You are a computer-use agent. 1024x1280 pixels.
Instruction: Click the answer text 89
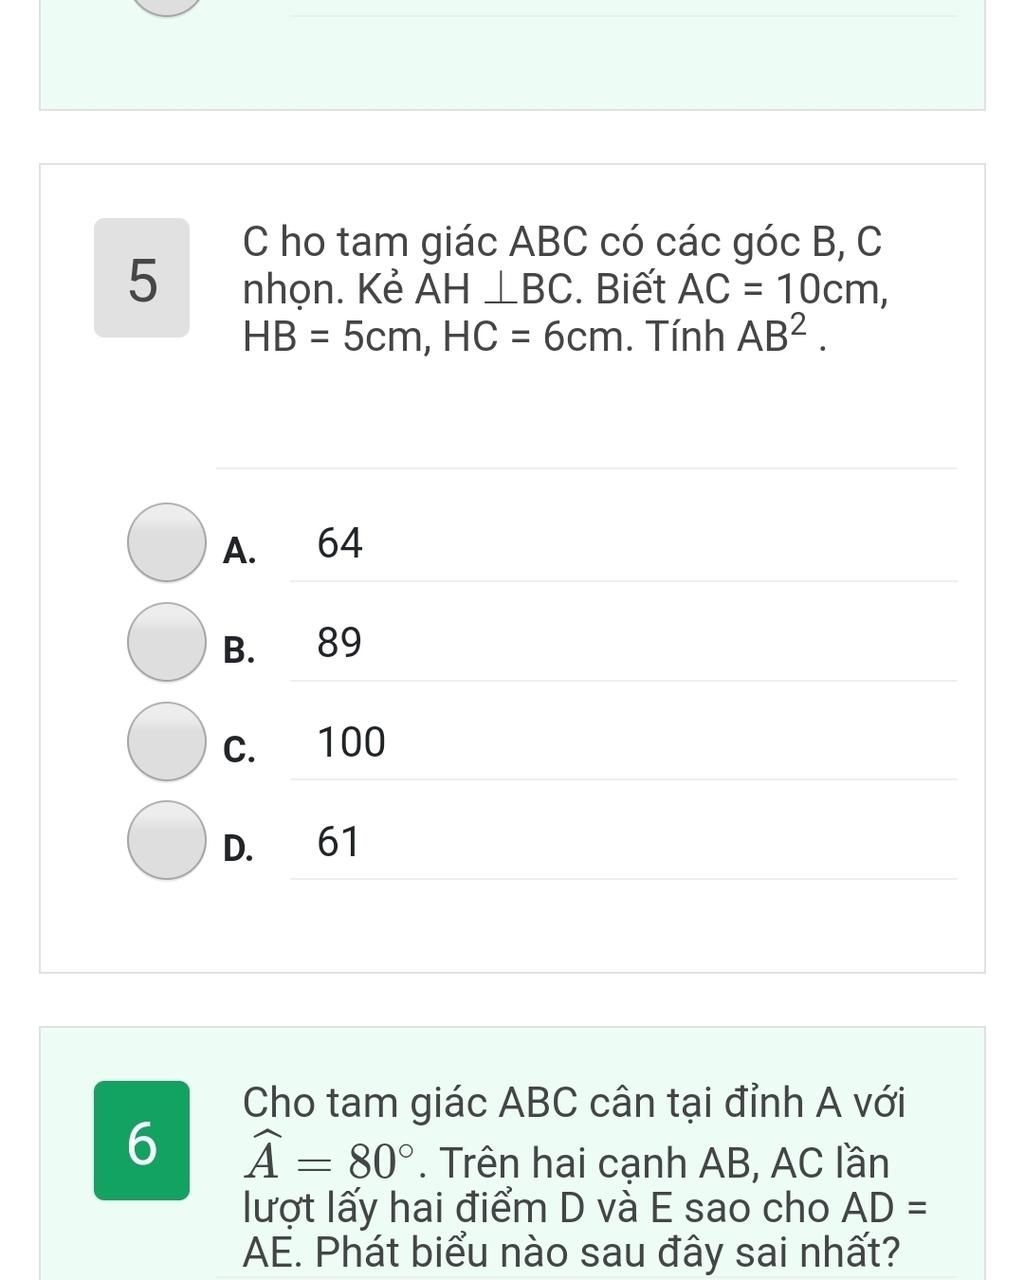[x=340, y=642]
